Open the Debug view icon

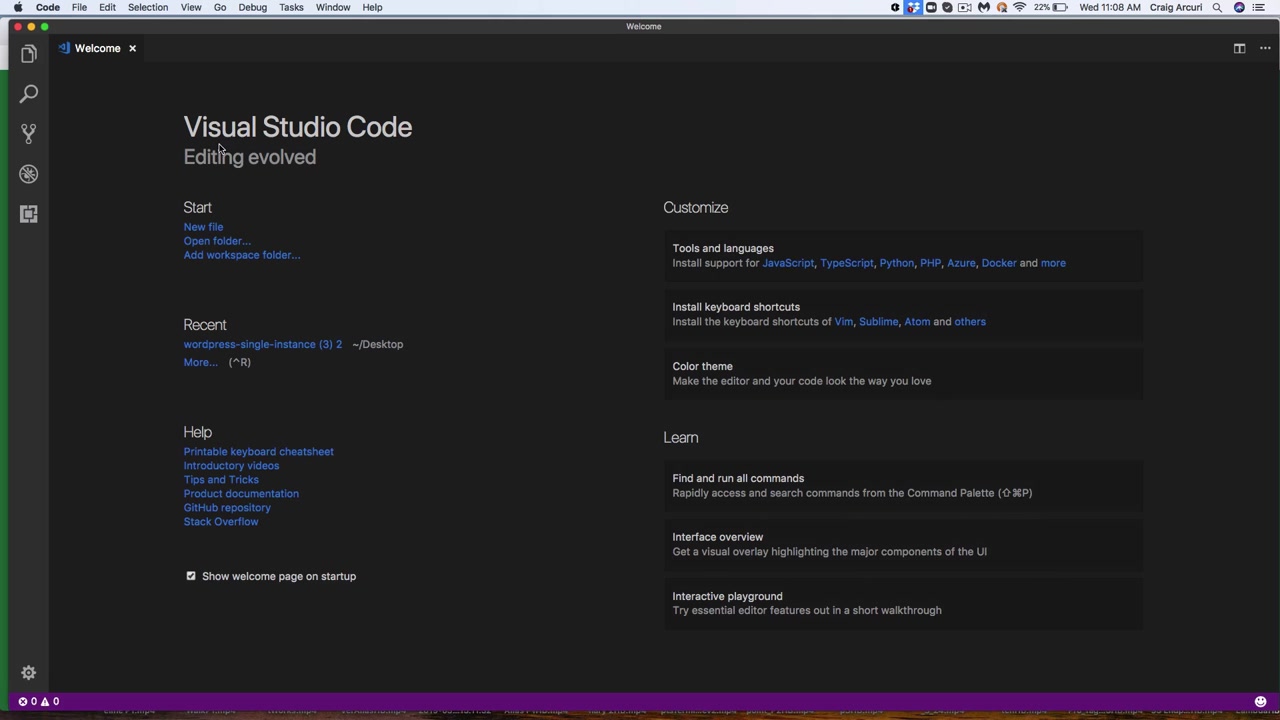[28, 174]
